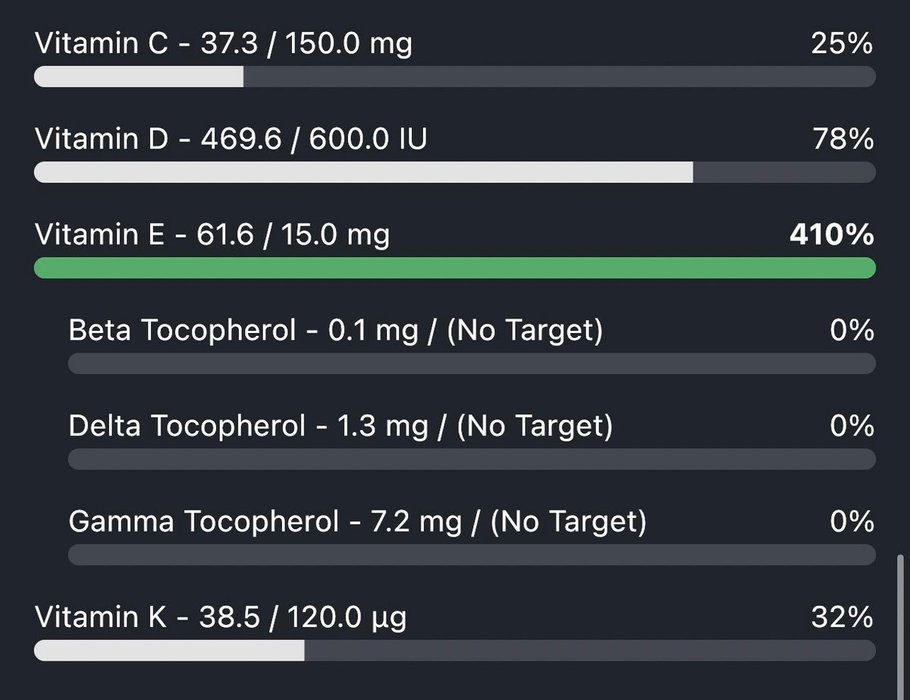Screen dimensions: 910x700
Task: Click the Vitamin C progress bar
Action: tap(454, 77)
